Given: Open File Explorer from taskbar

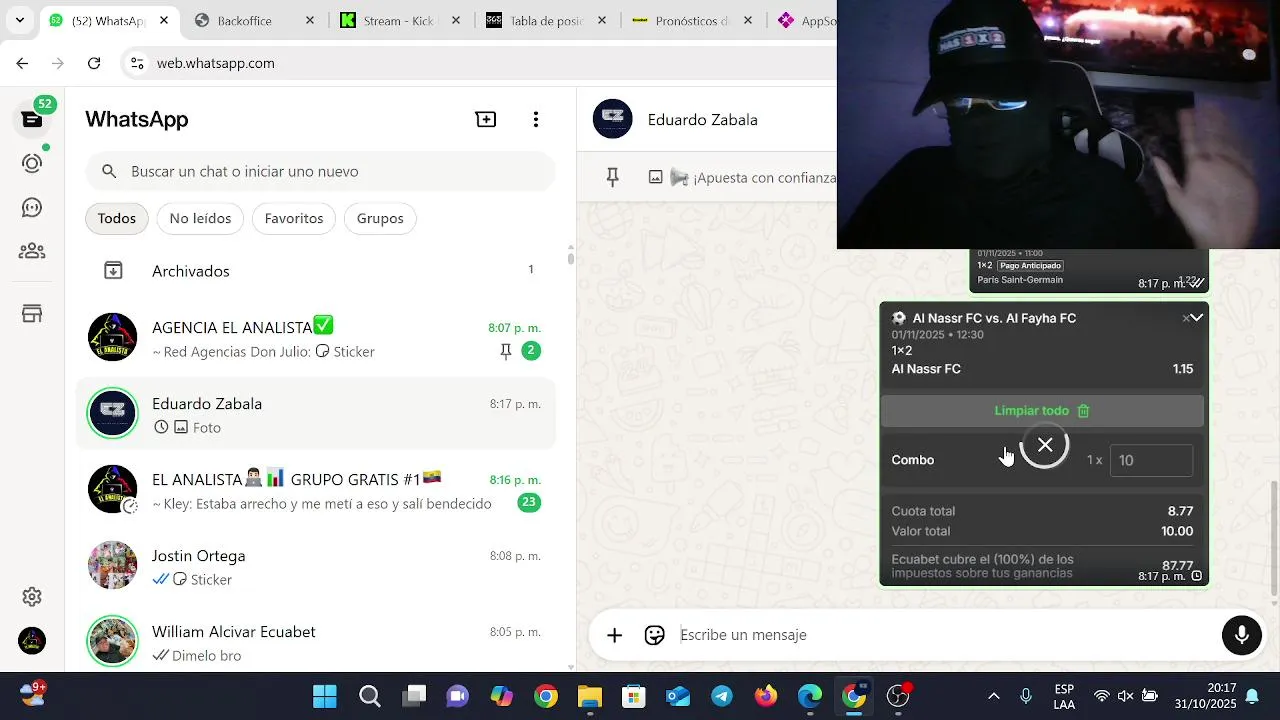Looking at the screenshot, I should [x=590, y=696].
